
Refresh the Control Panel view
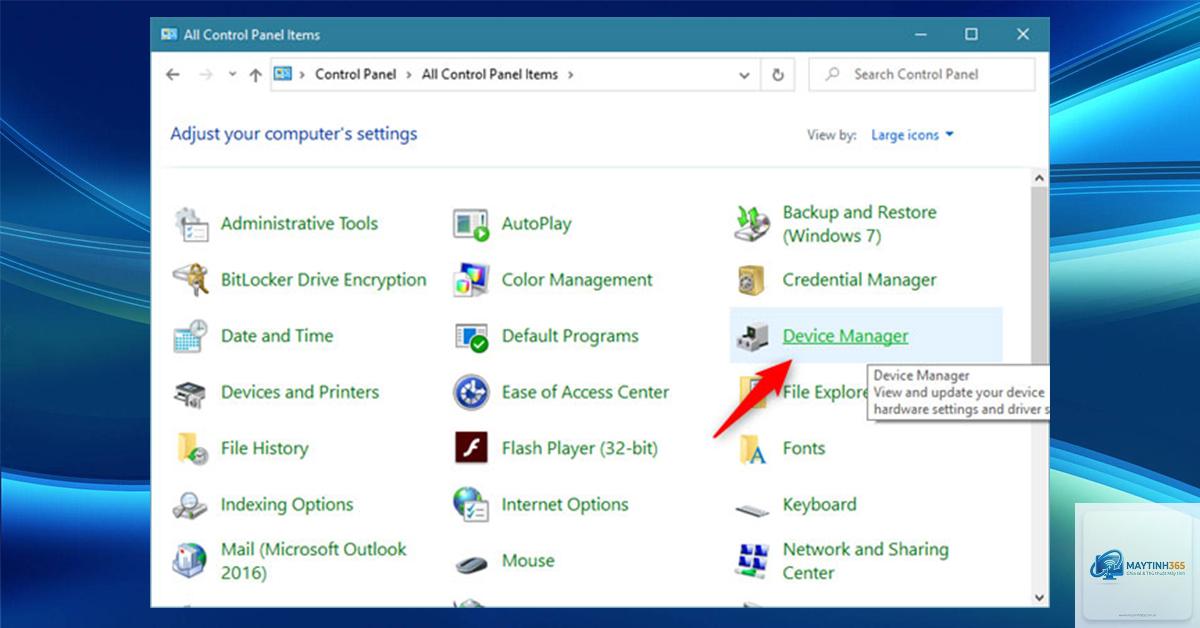777,74
